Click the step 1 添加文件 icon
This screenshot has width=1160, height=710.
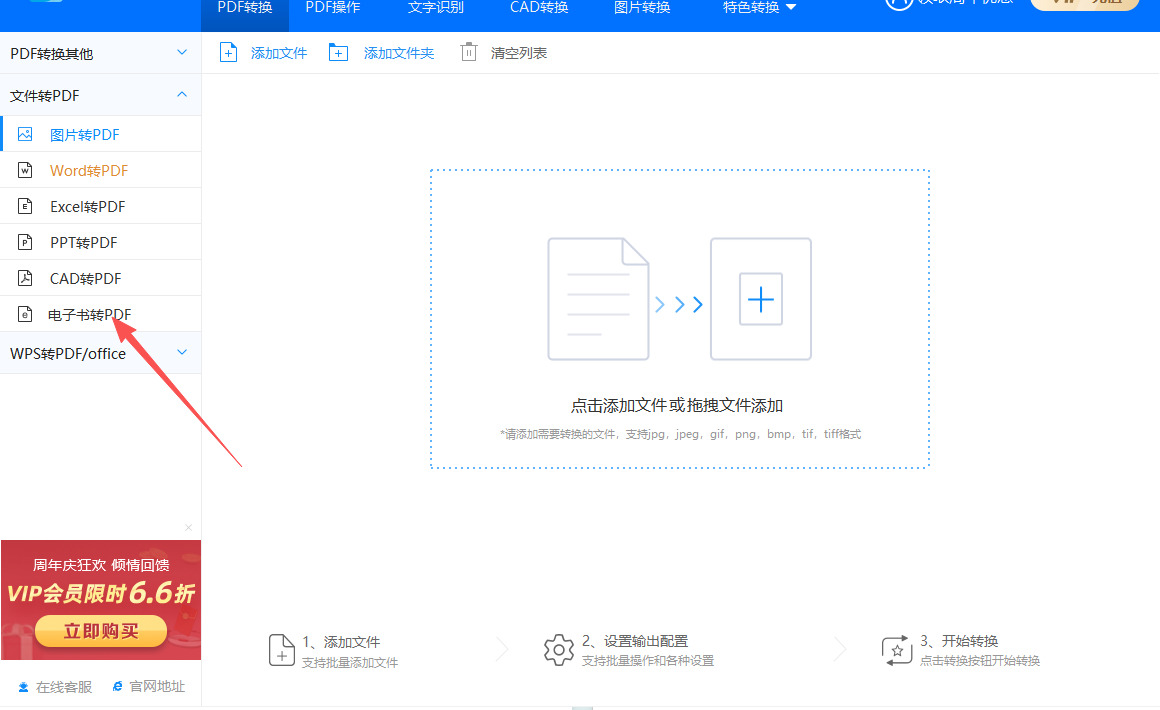[x=281, y=650]
